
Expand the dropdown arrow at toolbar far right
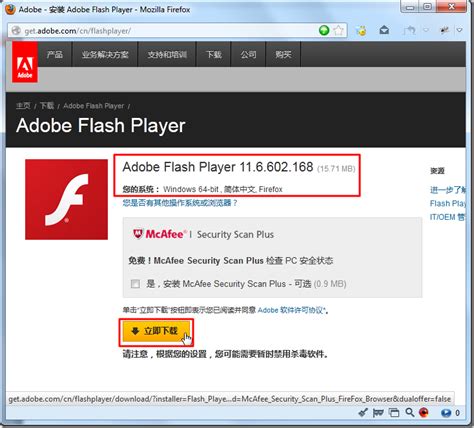[460, 30]
